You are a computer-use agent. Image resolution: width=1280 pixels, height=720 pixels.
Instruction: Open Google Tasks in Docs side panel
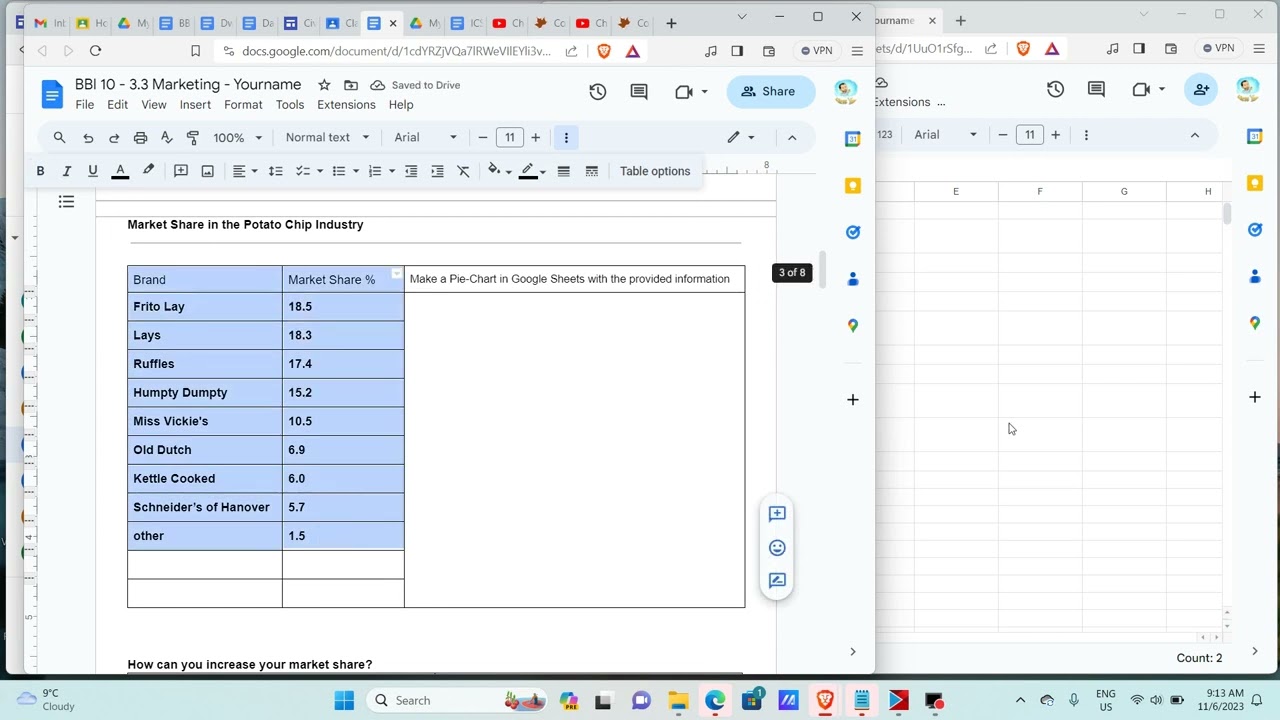tap(853, 232)
